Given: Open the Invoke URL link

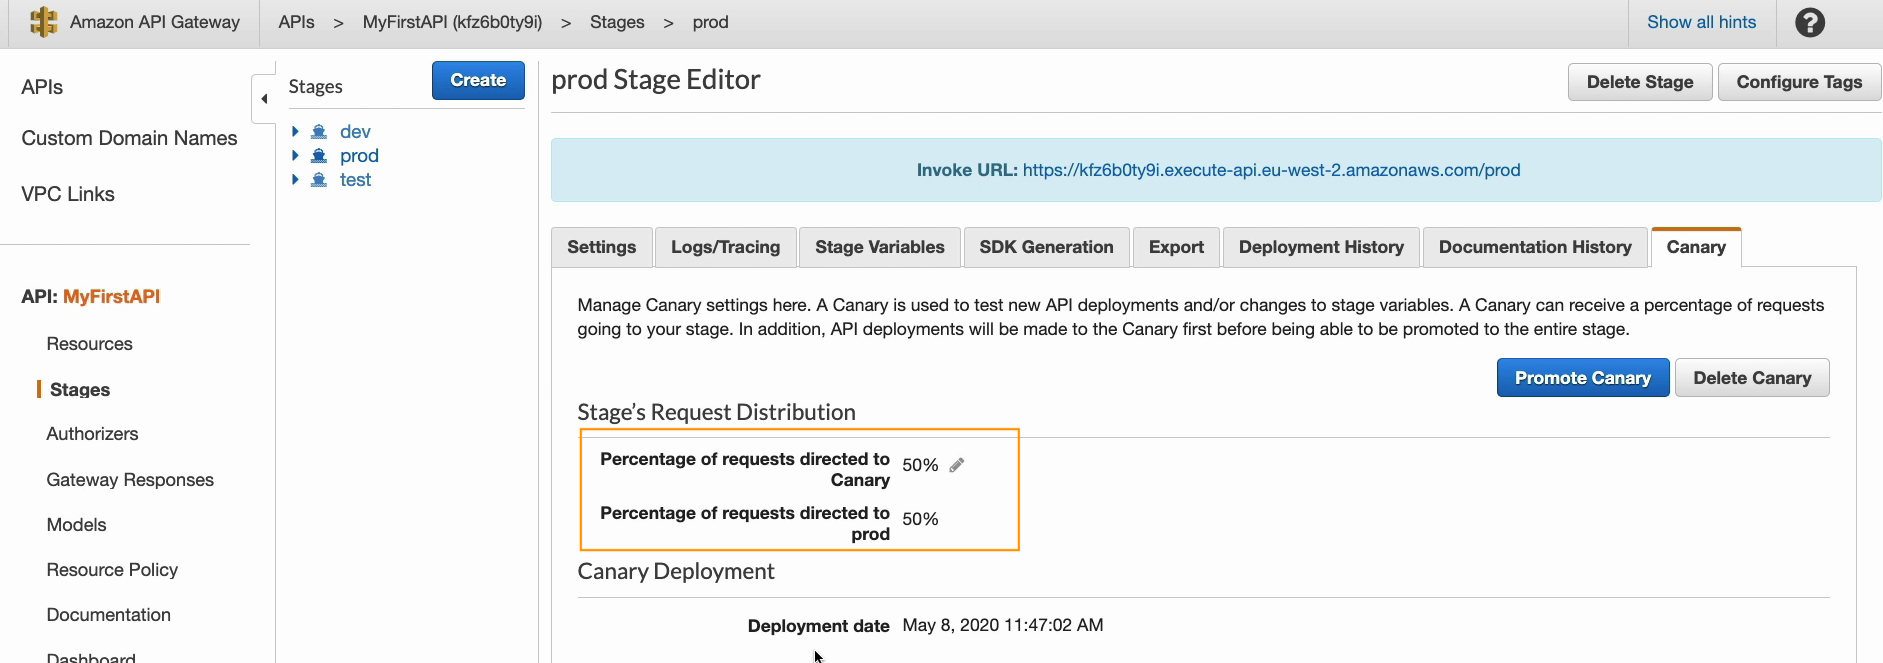Looking at the screenshot, I should click(1271, 170).
